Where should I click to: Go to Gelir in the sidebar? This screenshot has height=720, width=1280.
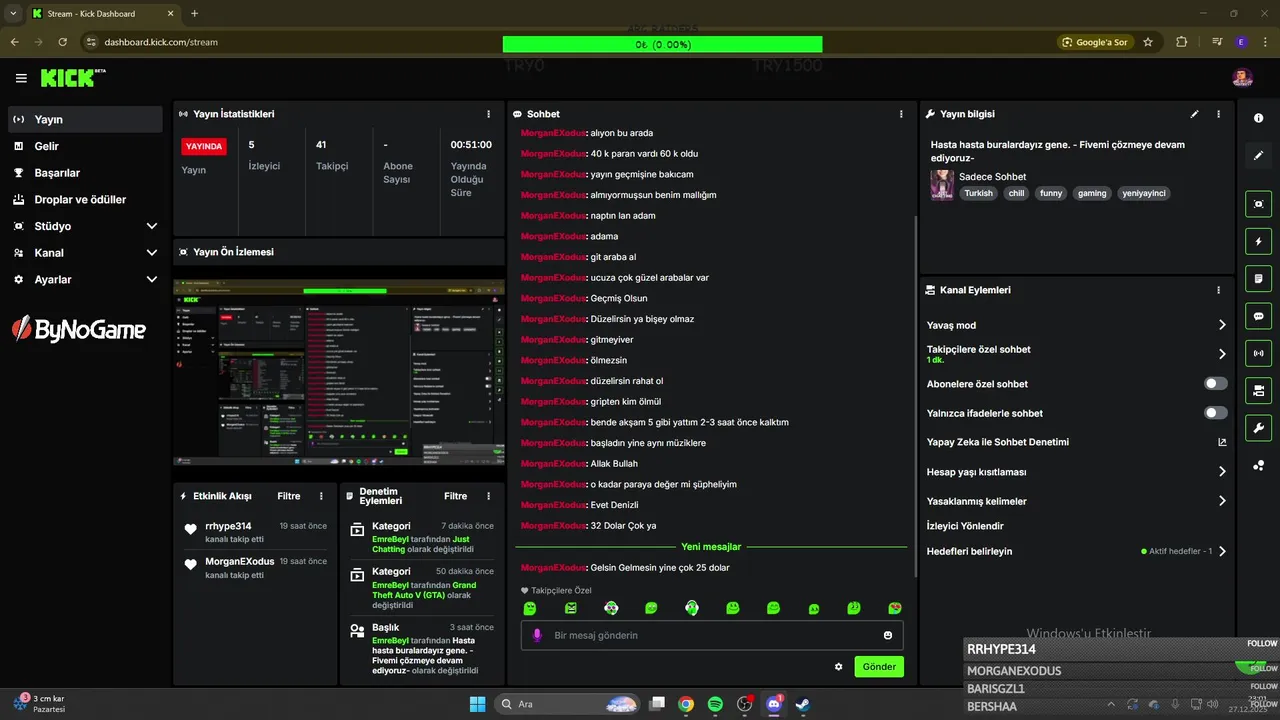tap(85, 146)
